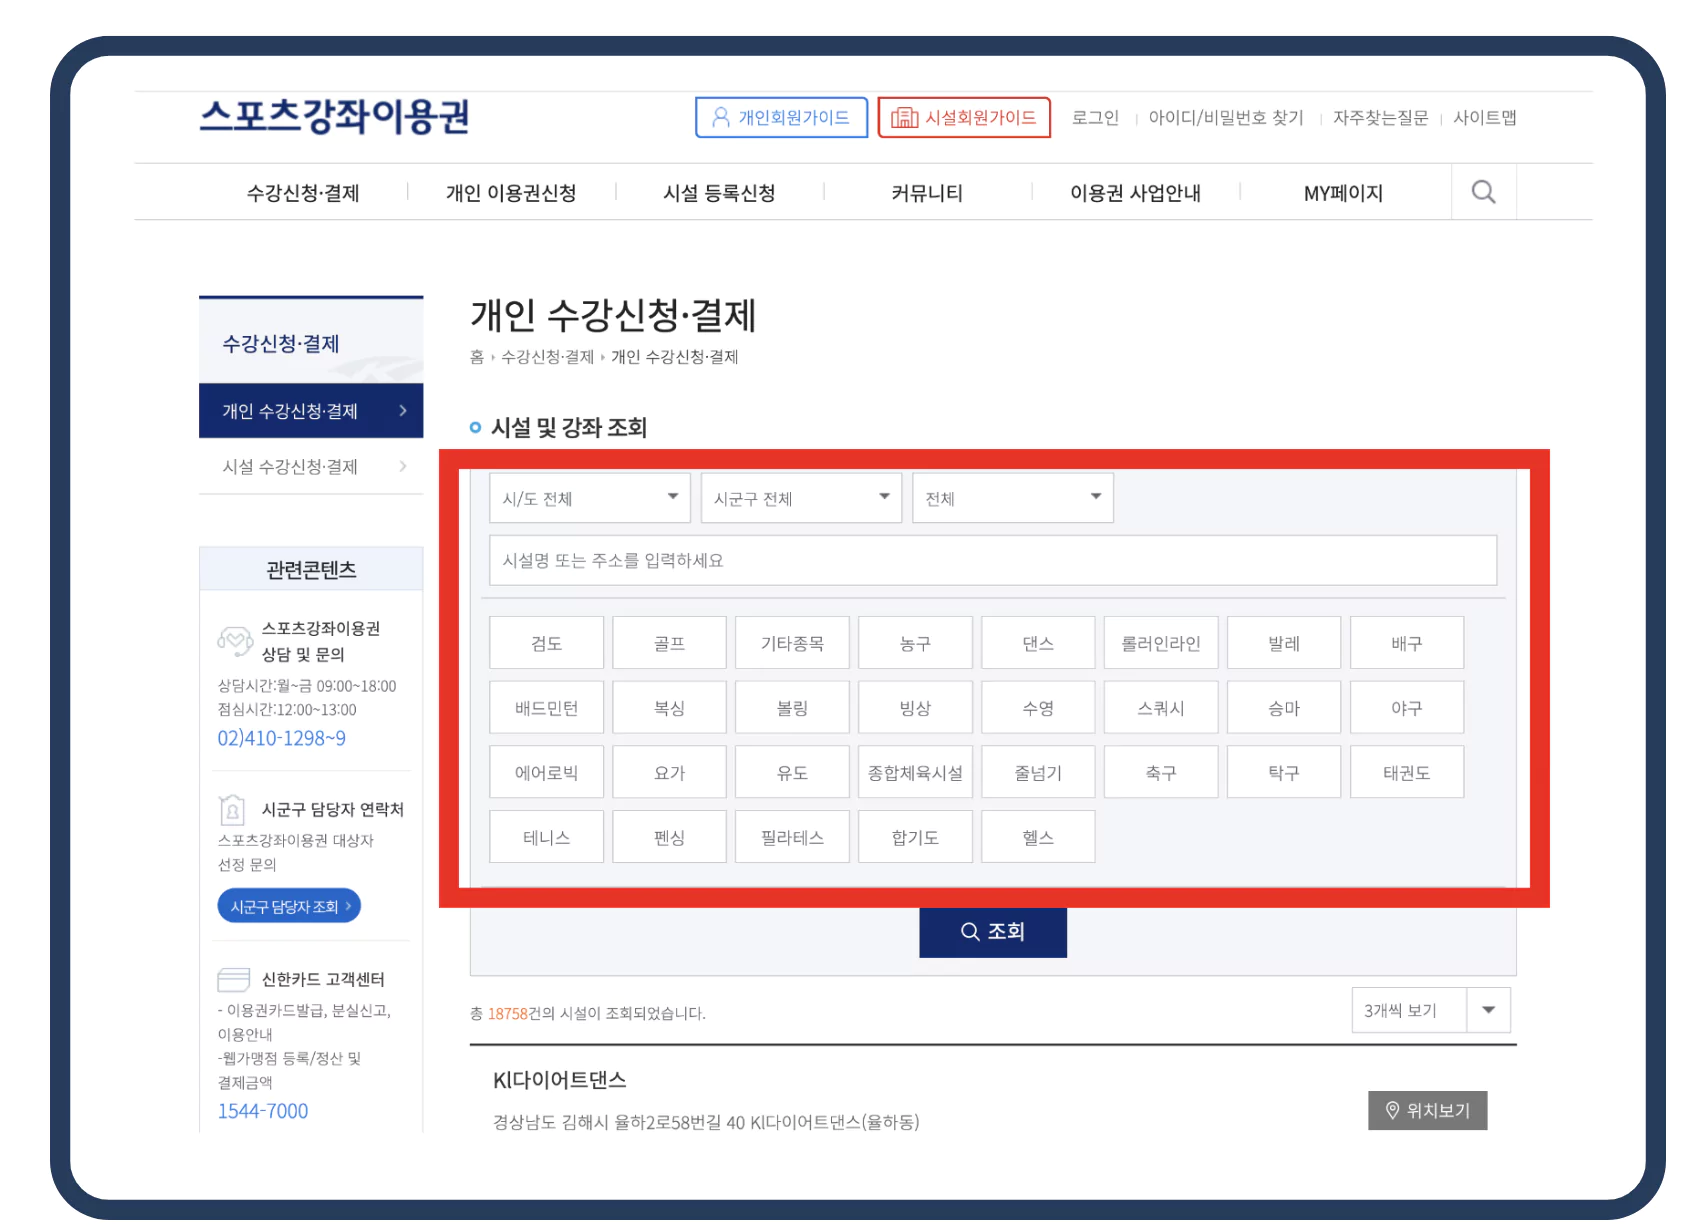Select the 수영 sport filter
The image size is (1692, 1232).
click(x=1038, y=708)
